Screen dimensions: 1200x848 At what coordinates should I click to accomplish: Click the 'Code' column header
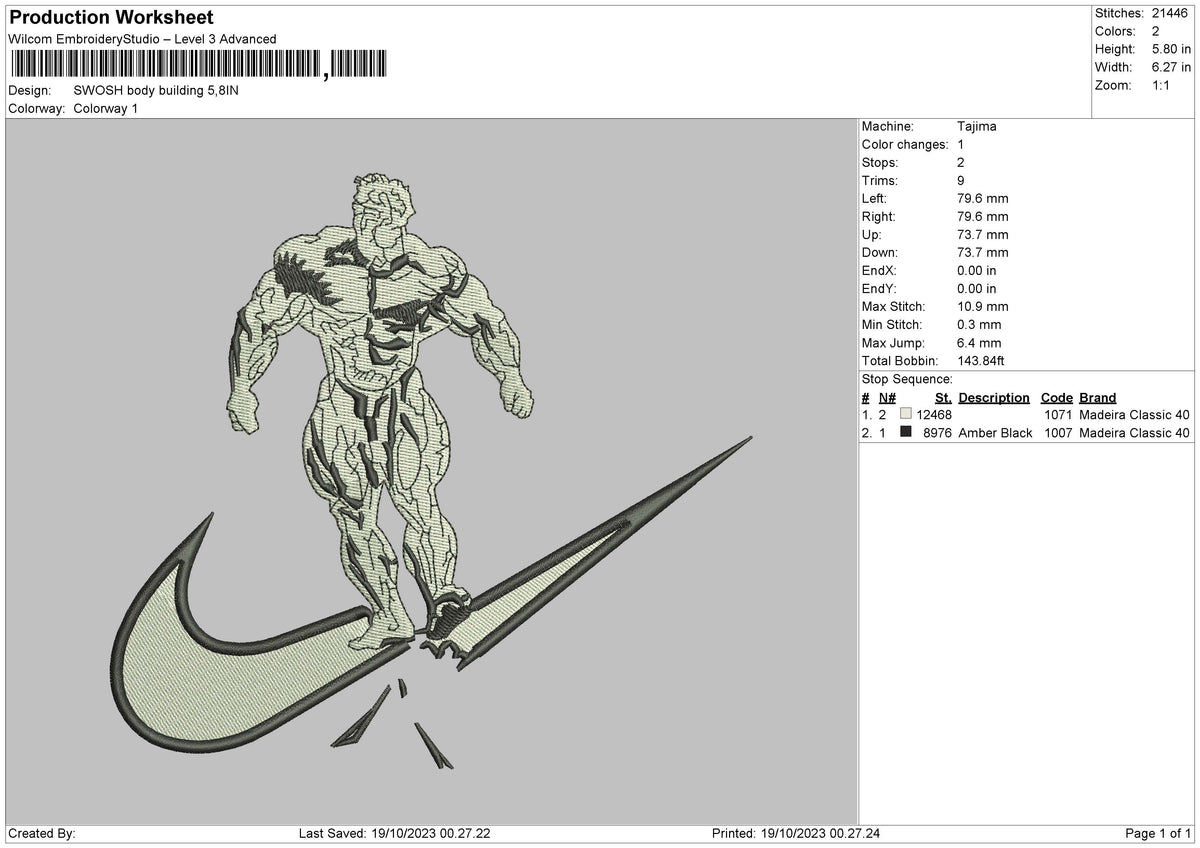[1056, 398]
